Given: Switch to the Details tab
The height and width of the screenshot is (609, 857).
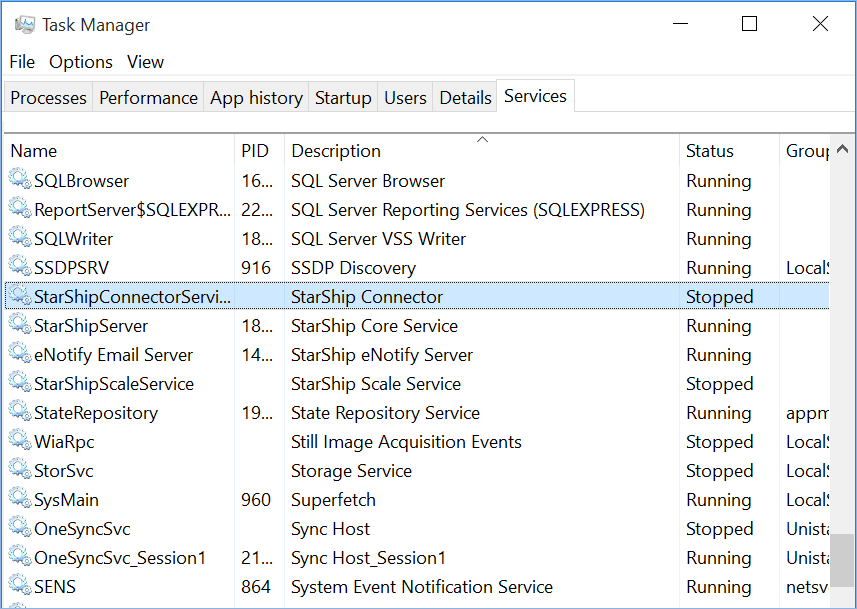Looking at the screenshot, I should coord(465,97).
